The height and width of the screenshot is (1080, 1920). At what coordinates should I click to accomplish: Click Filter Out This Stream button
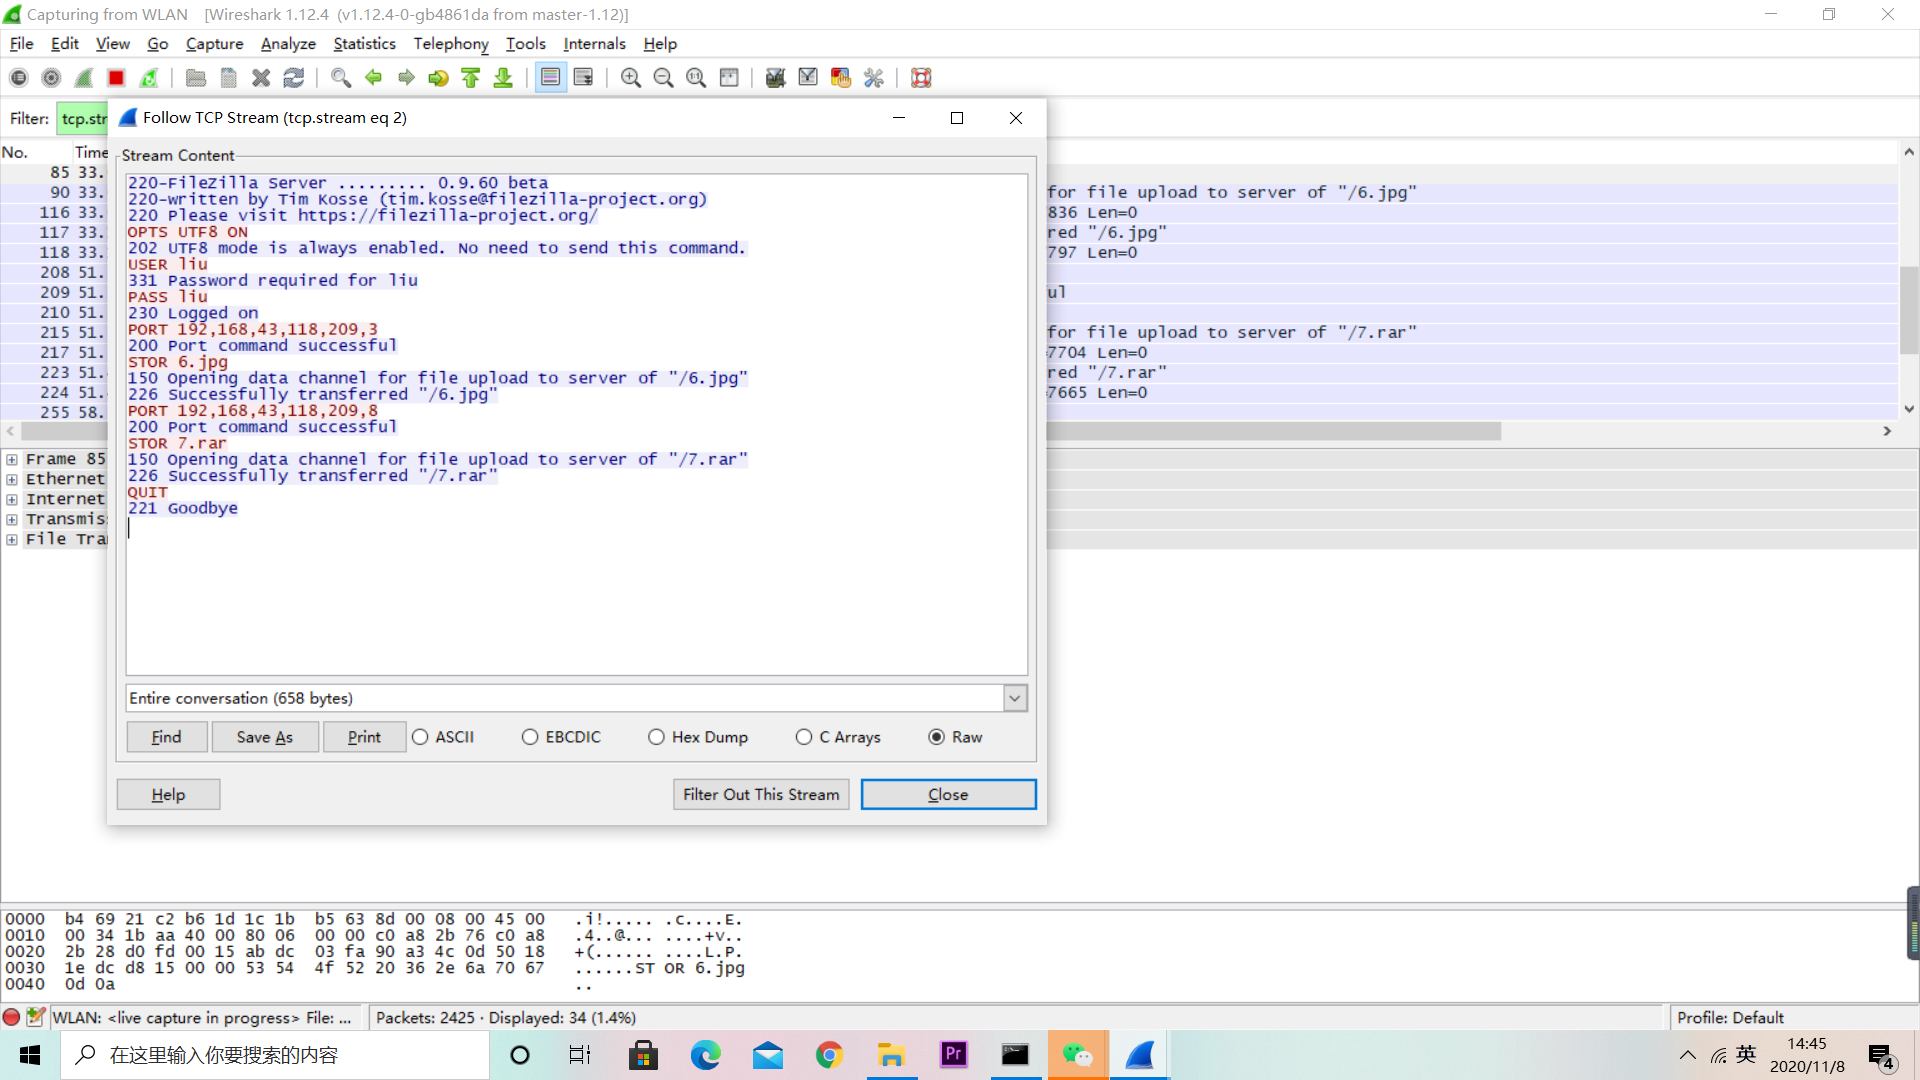pos(761,794)
